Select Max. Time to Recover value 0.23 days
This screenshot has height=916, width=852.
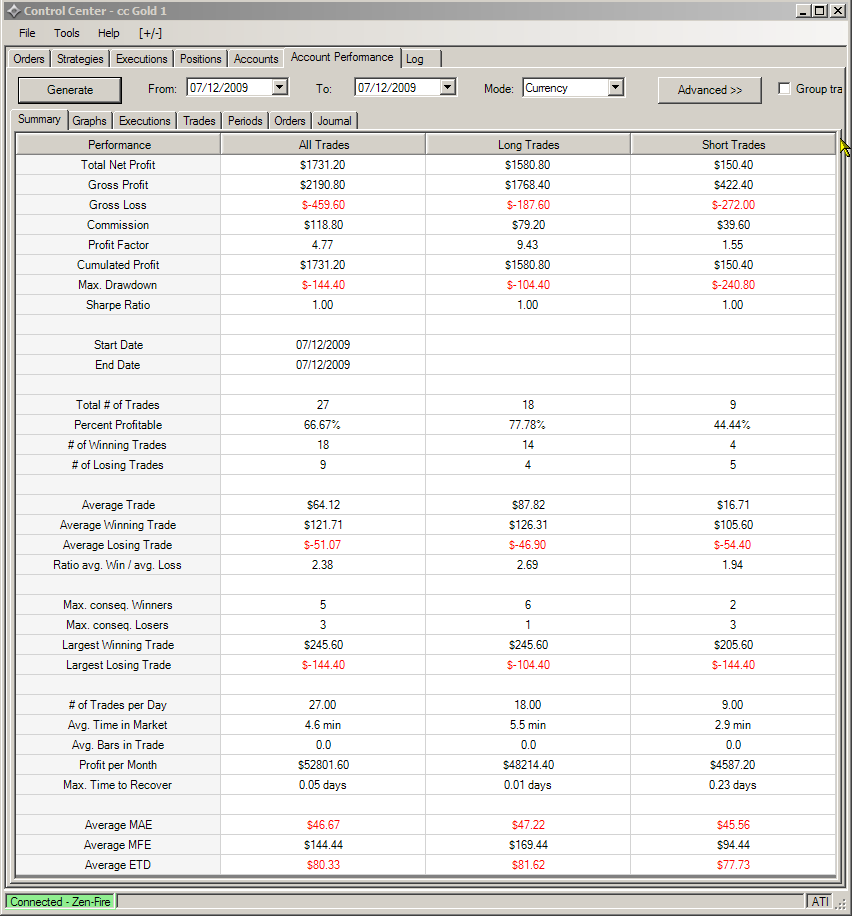tap(733, 785)
